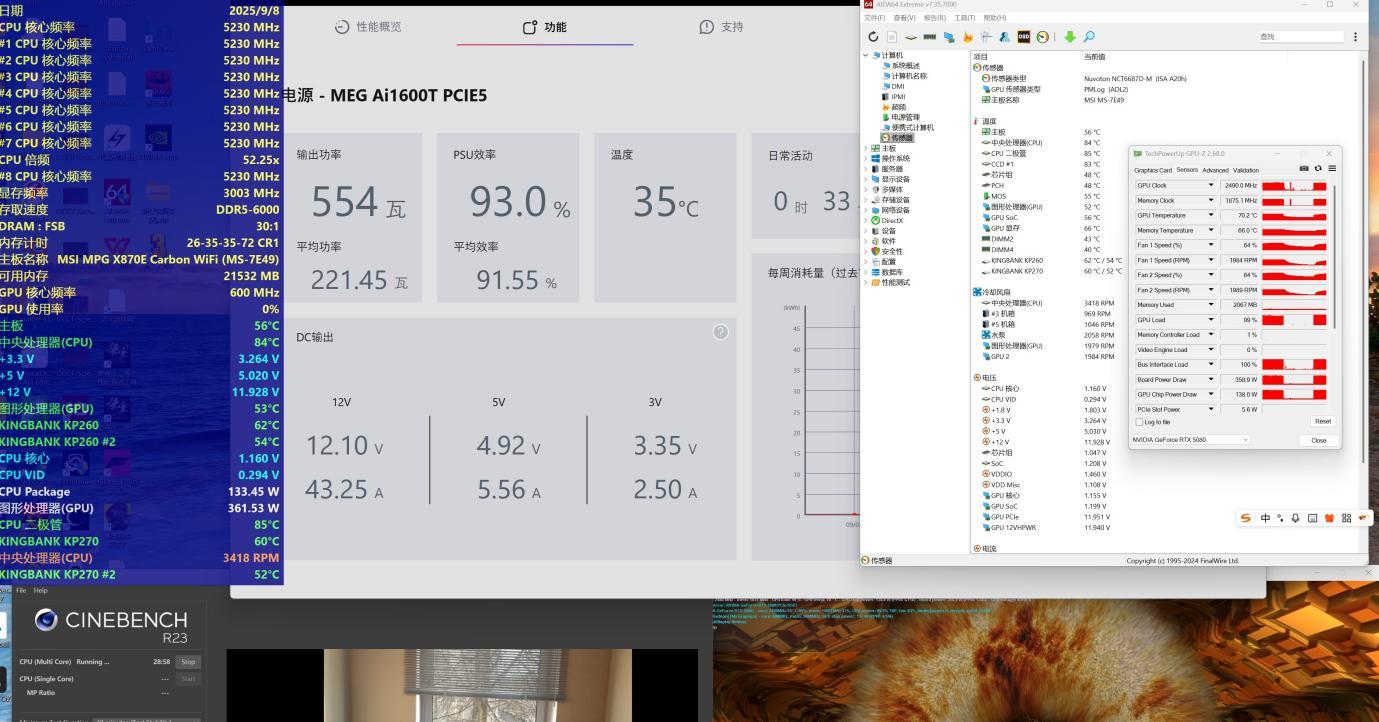Switch to the Validation tab in GPU-Z

pos(1246,170)
